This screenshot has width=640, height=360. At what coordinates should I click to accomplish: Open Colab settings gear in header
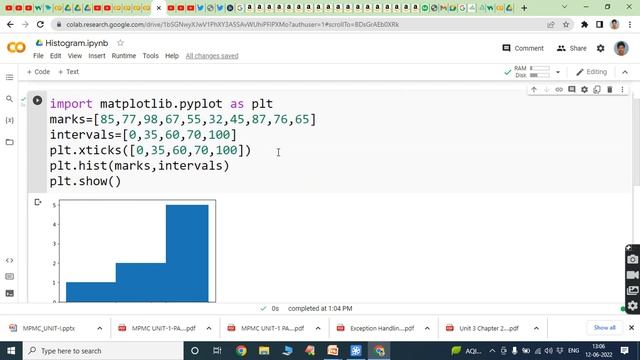tap(600, 48)
